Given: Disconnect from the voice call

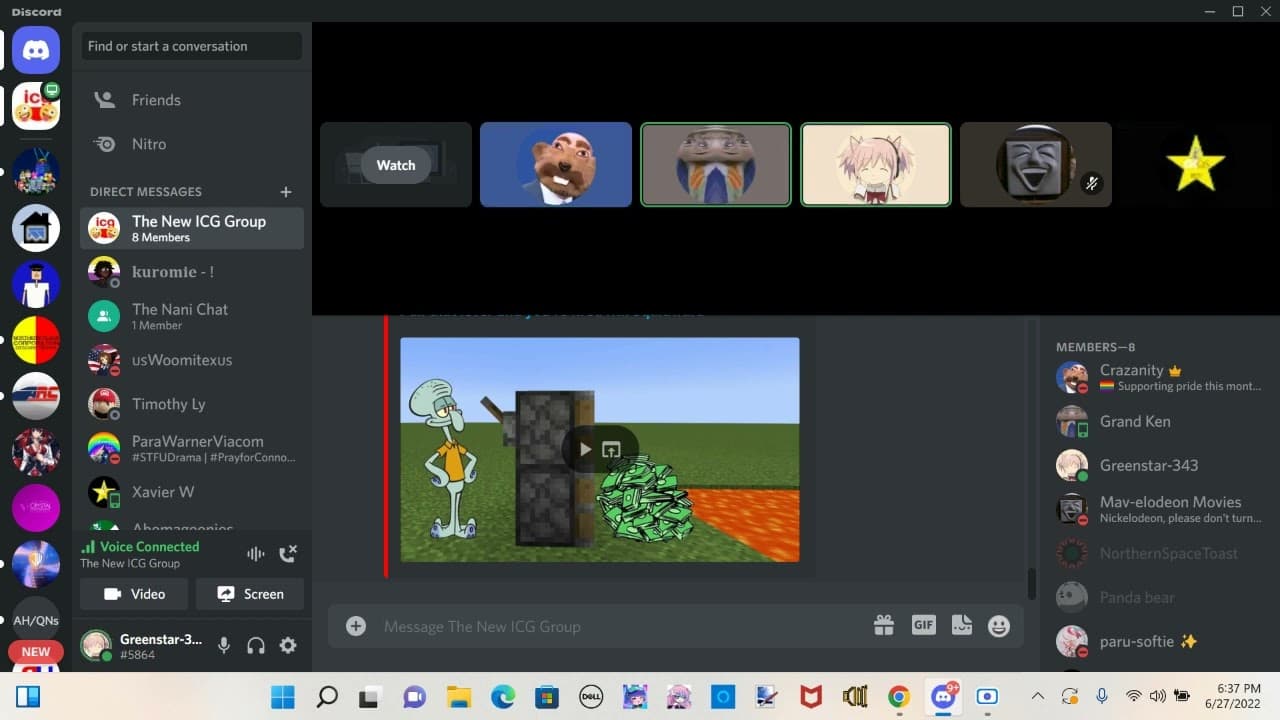Looking at the screenshot, I should click(x=288, y=553).
